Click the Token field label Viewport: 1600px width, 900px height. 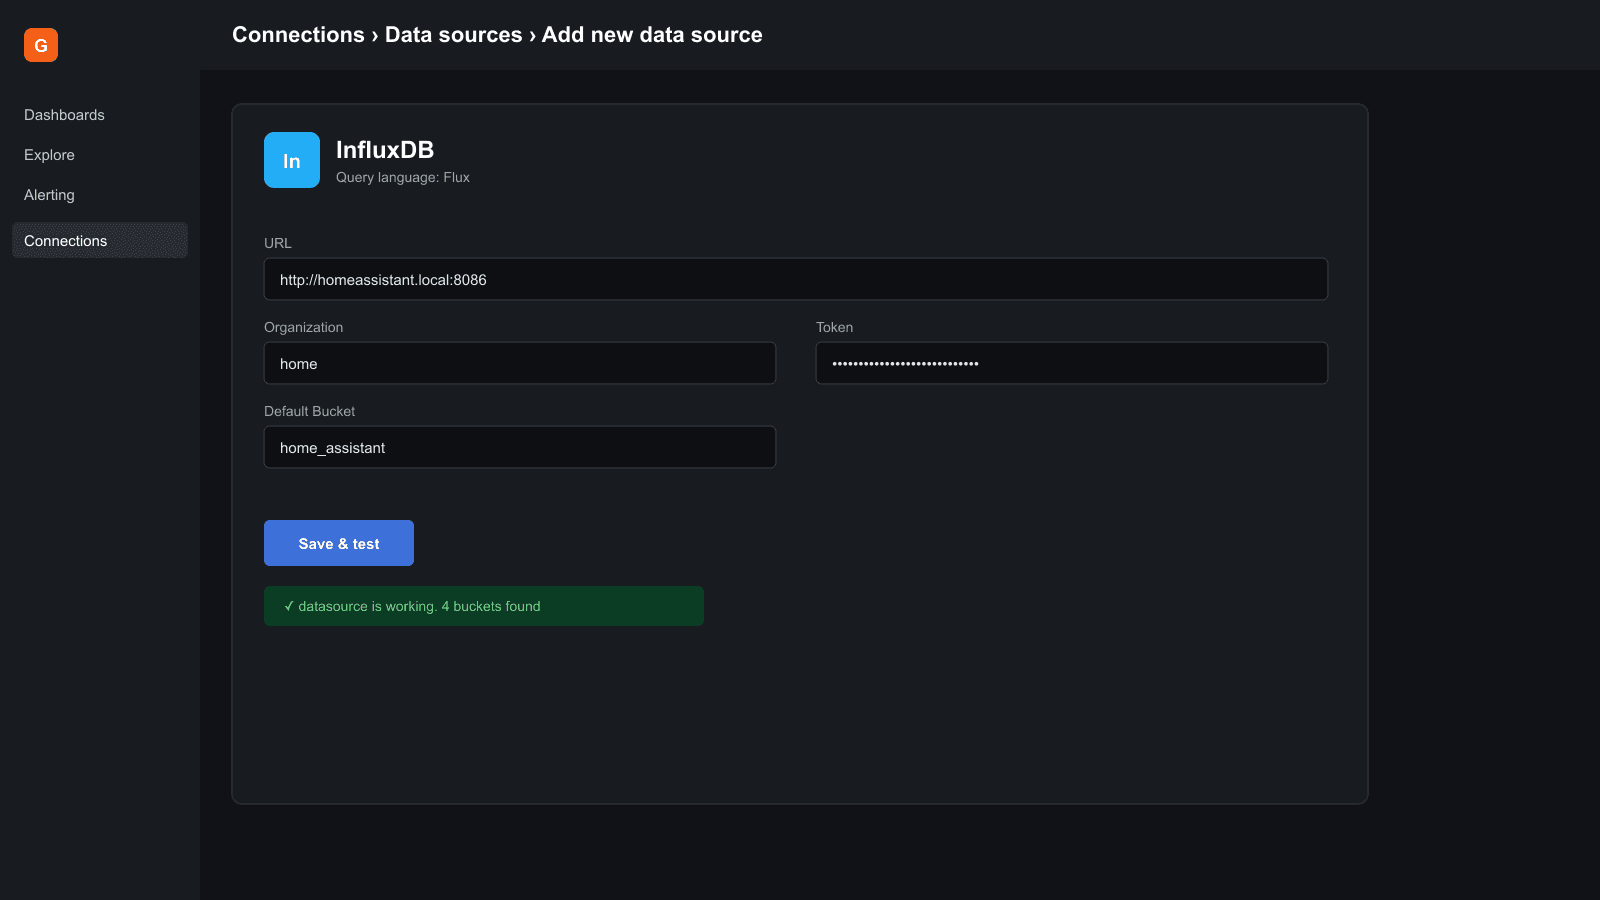(834, 327)
